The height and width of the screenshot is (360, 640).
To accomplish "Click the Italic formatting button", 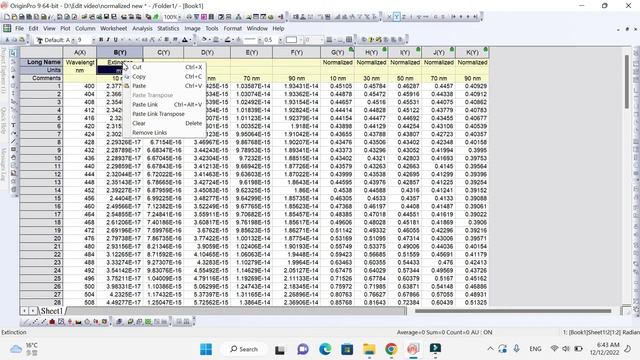I will coord(108,40).
